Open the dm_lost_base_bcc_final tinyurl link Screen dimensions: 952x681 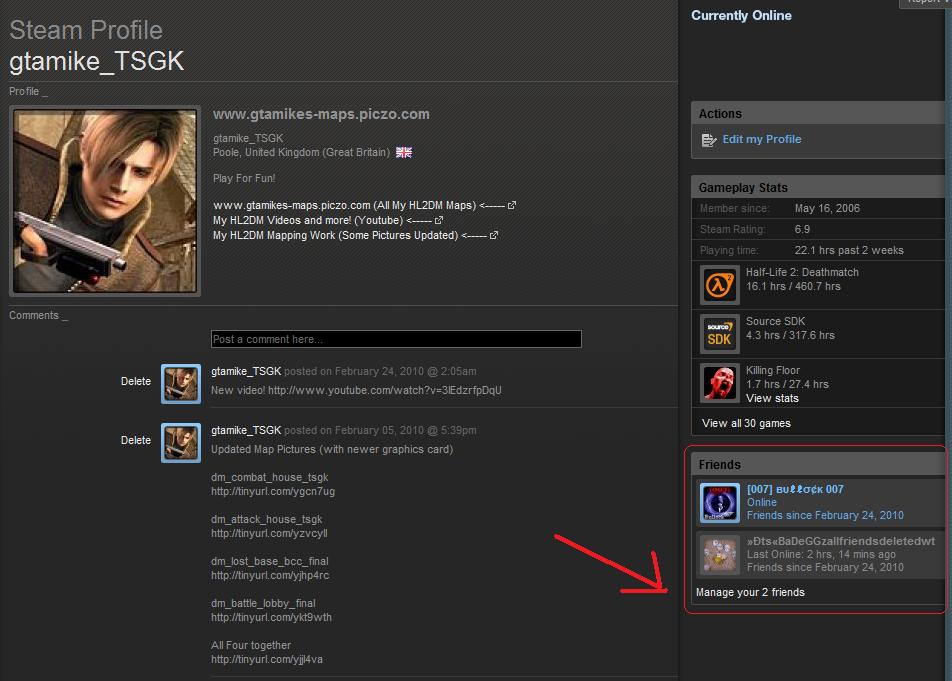tap(269, 576)
